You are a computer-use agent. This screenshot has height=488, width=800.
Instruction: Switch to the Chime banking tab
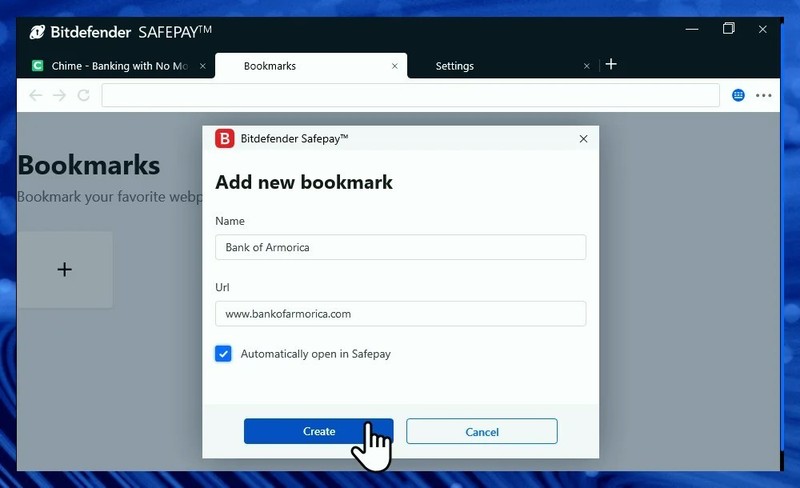coord(112,66)
